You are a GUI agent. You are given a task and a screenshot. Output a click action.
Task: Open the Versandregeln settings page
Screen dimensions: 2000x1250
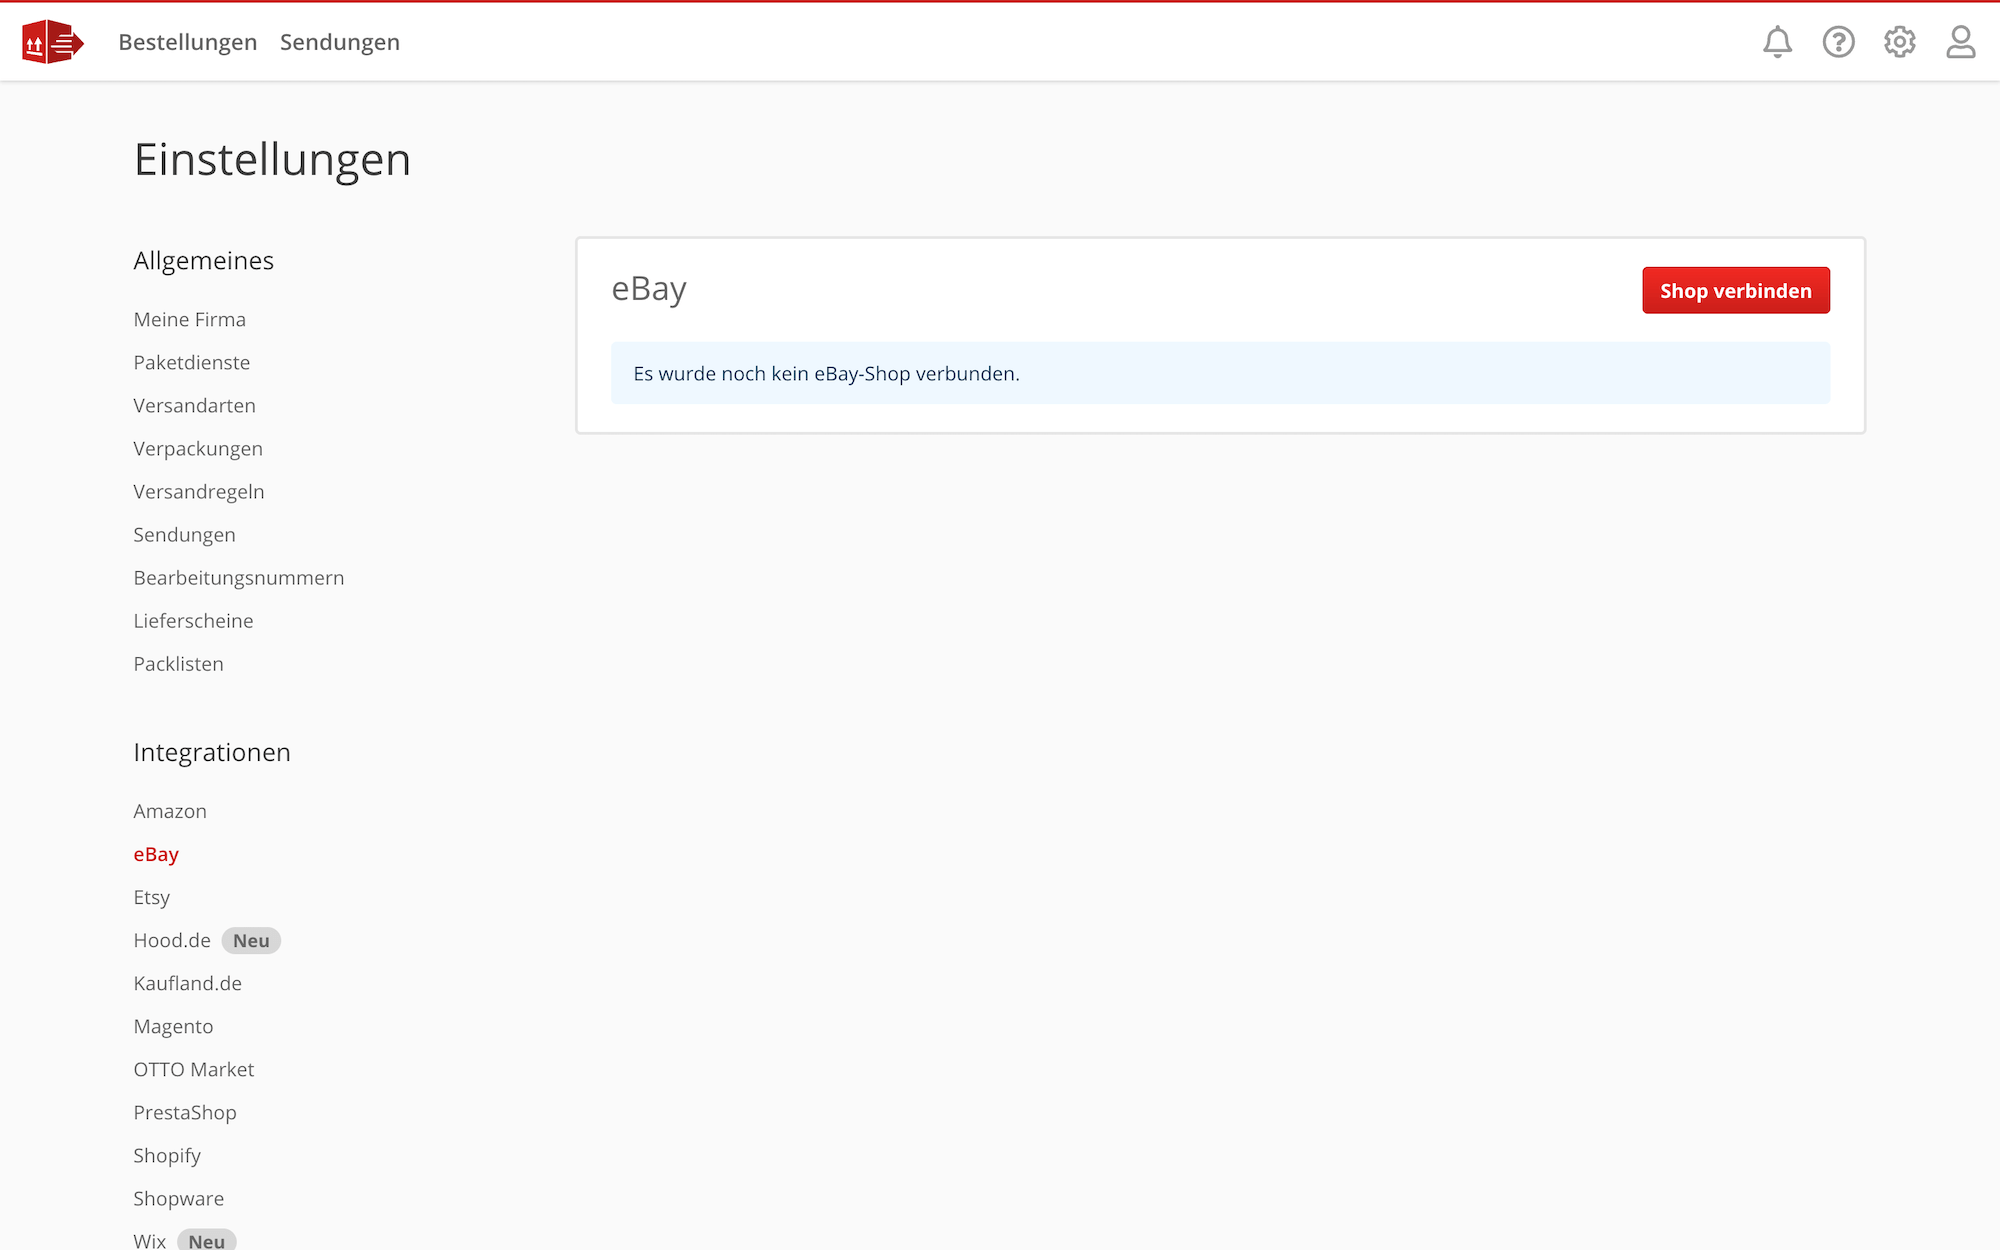click(x=198, y=491)
